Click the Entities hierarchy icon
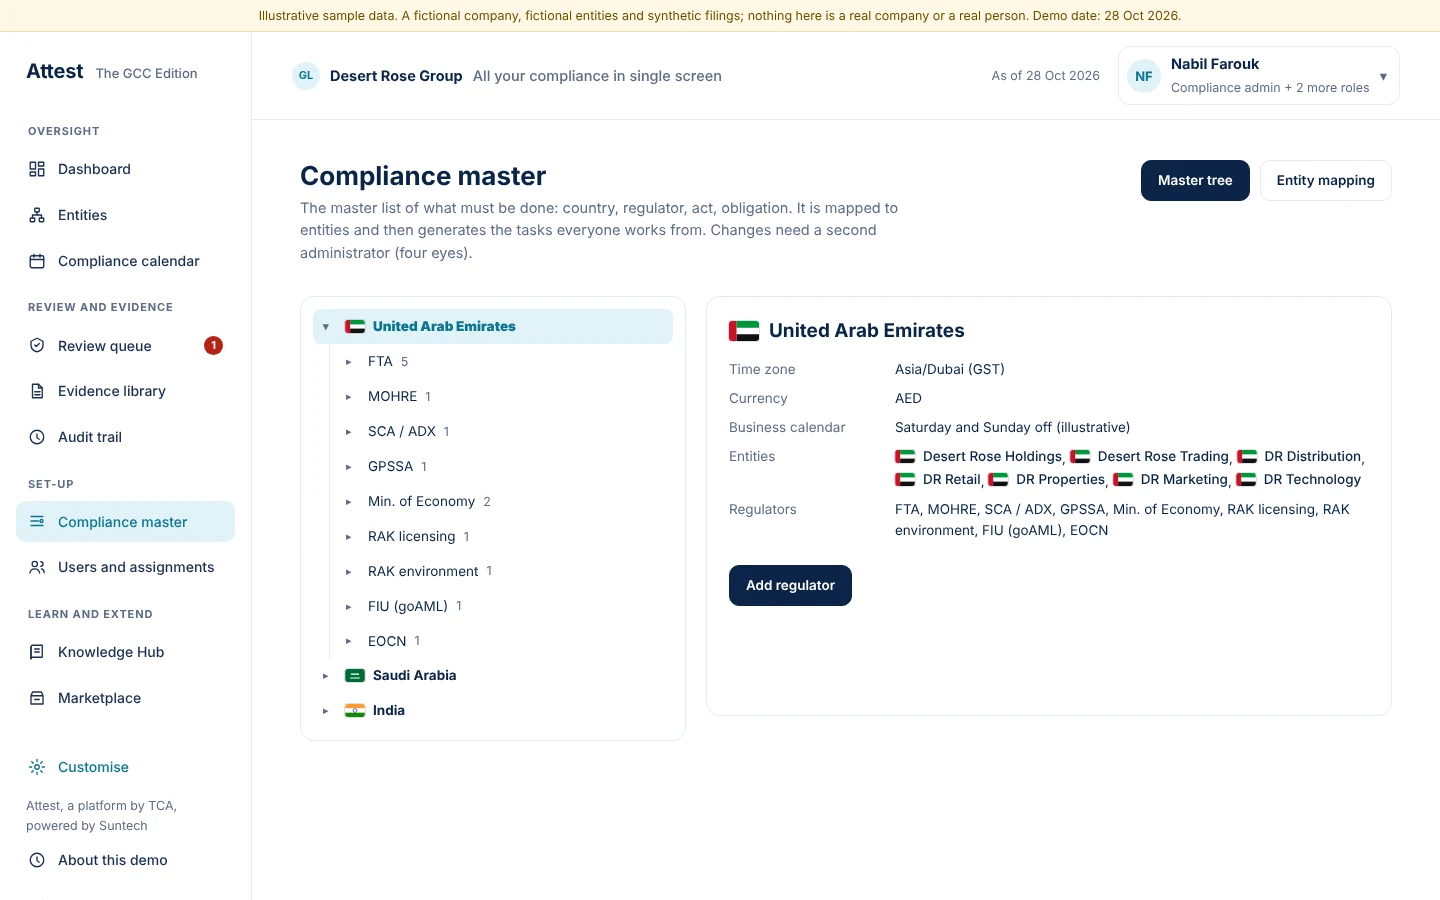This screenshot has height=900, width=1440. tap(37, 215)
